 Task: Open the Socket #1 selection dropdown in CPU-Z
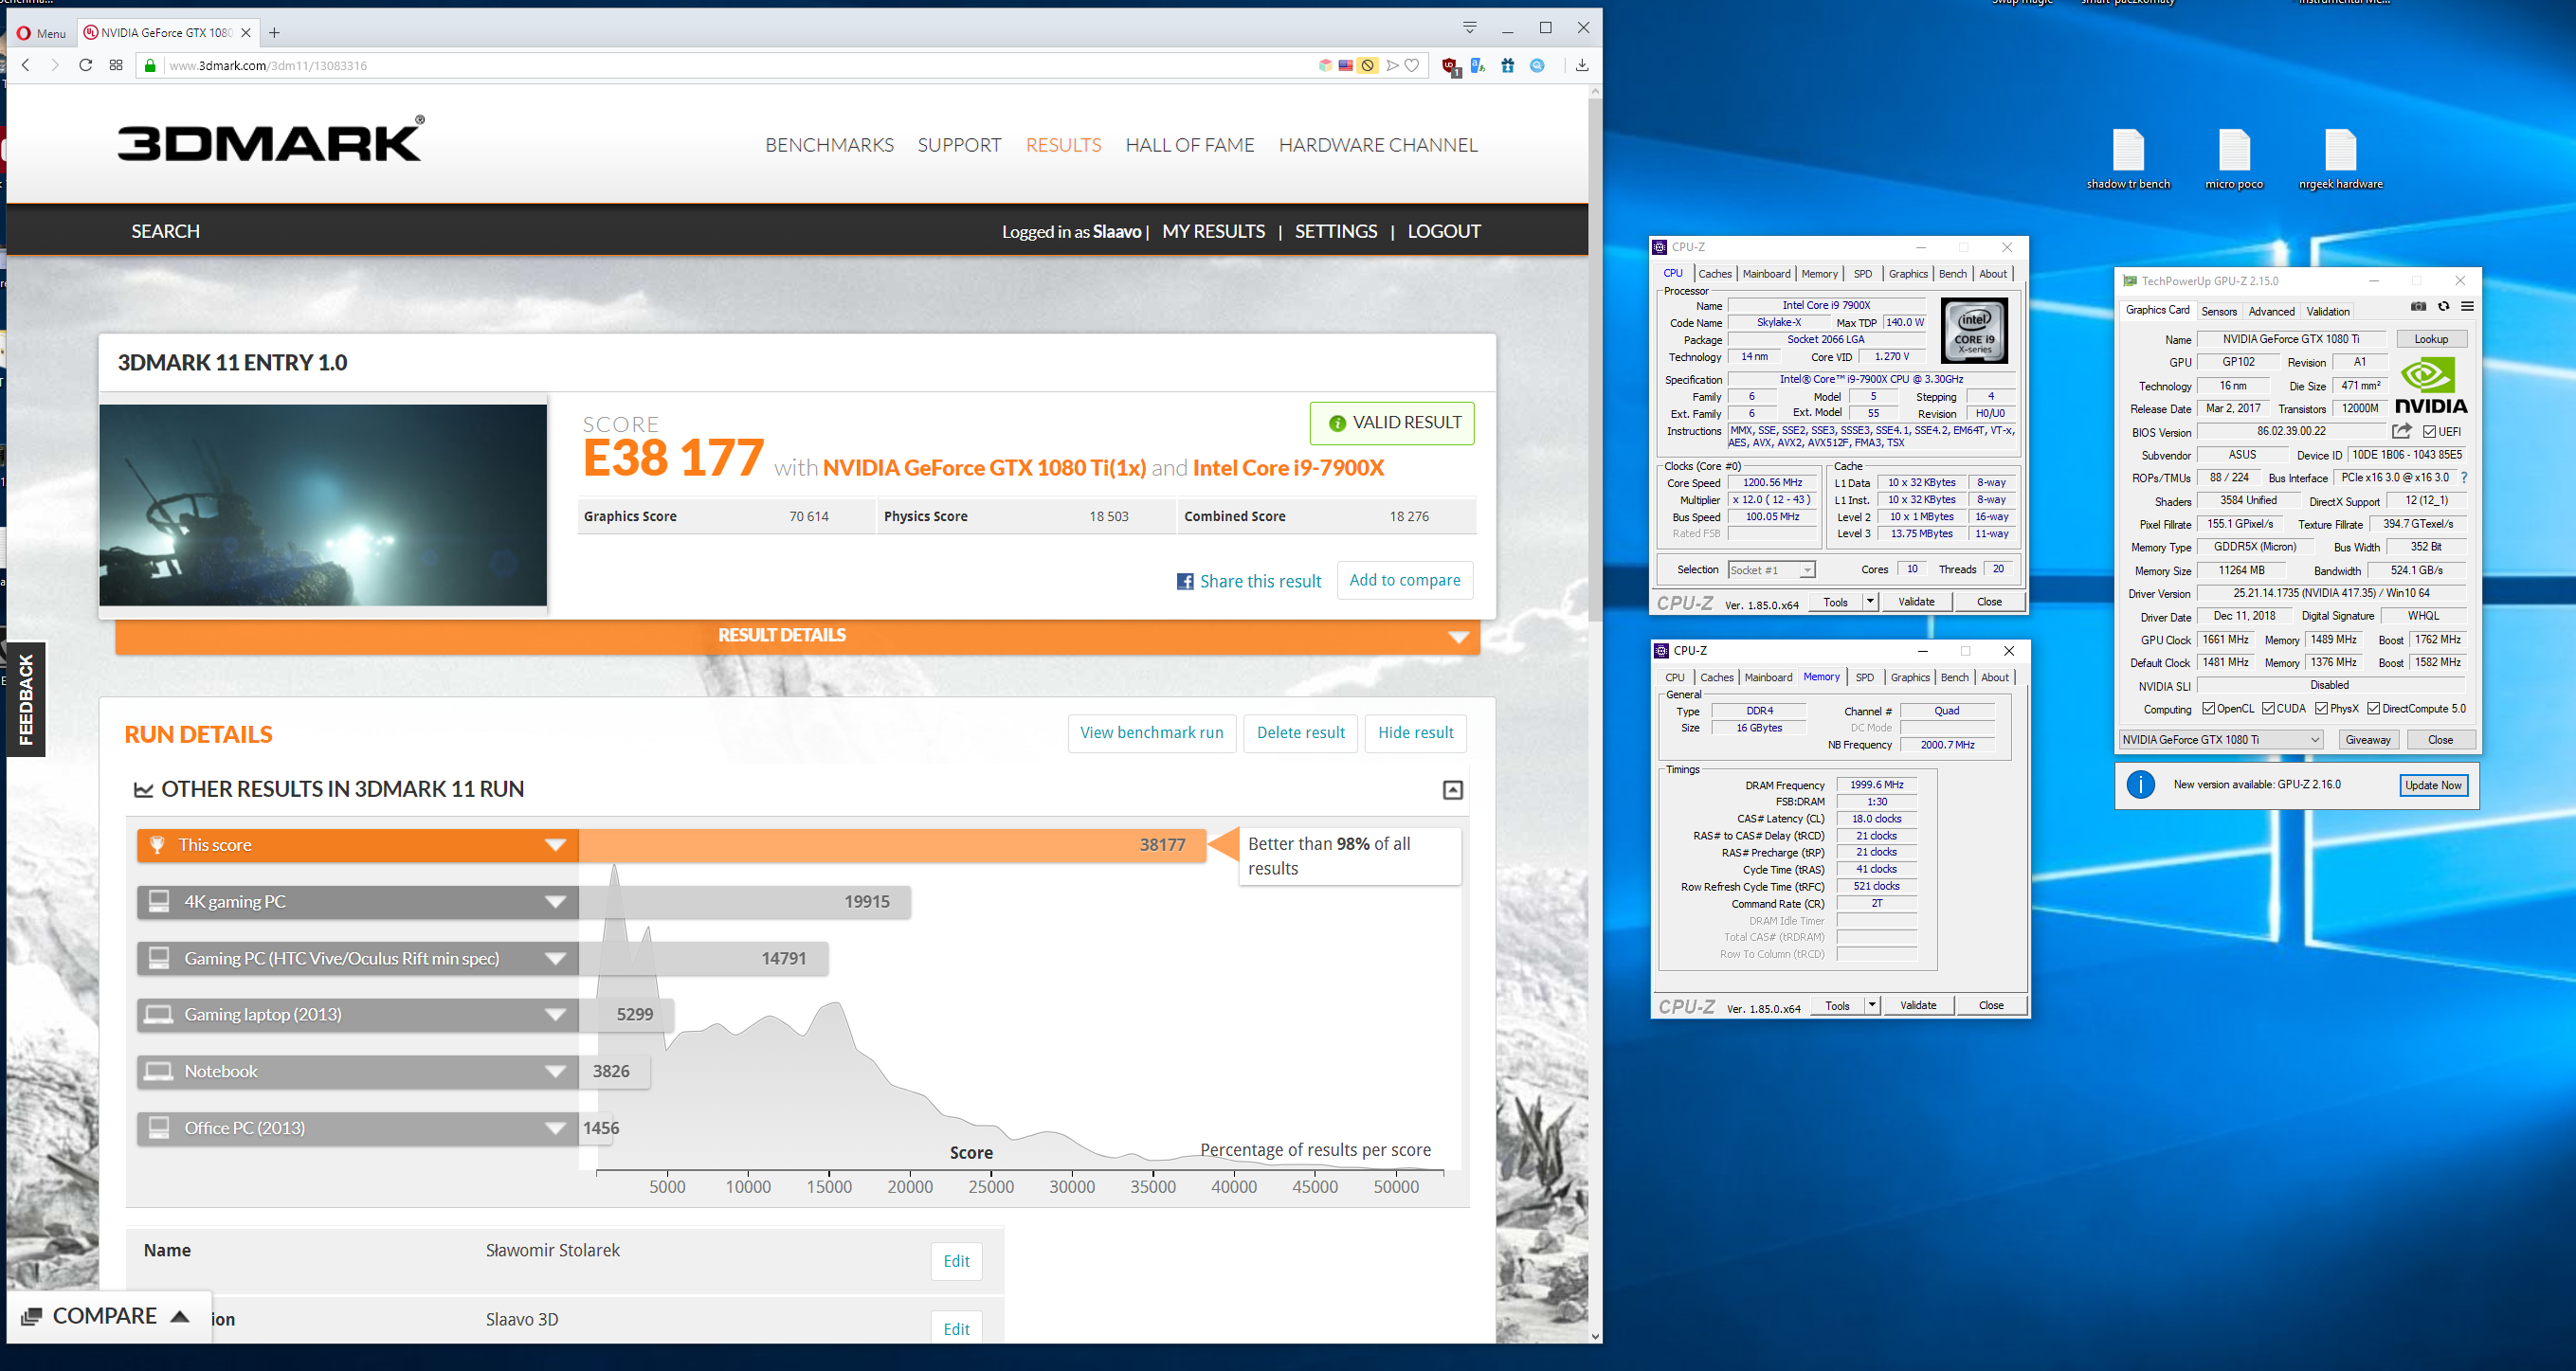coord(1771,570)
